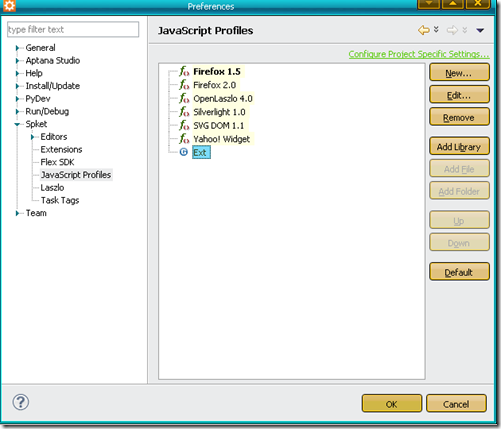
Task: Select the OpenLaszlo 4.0 profile name
Action: [223, 98]
